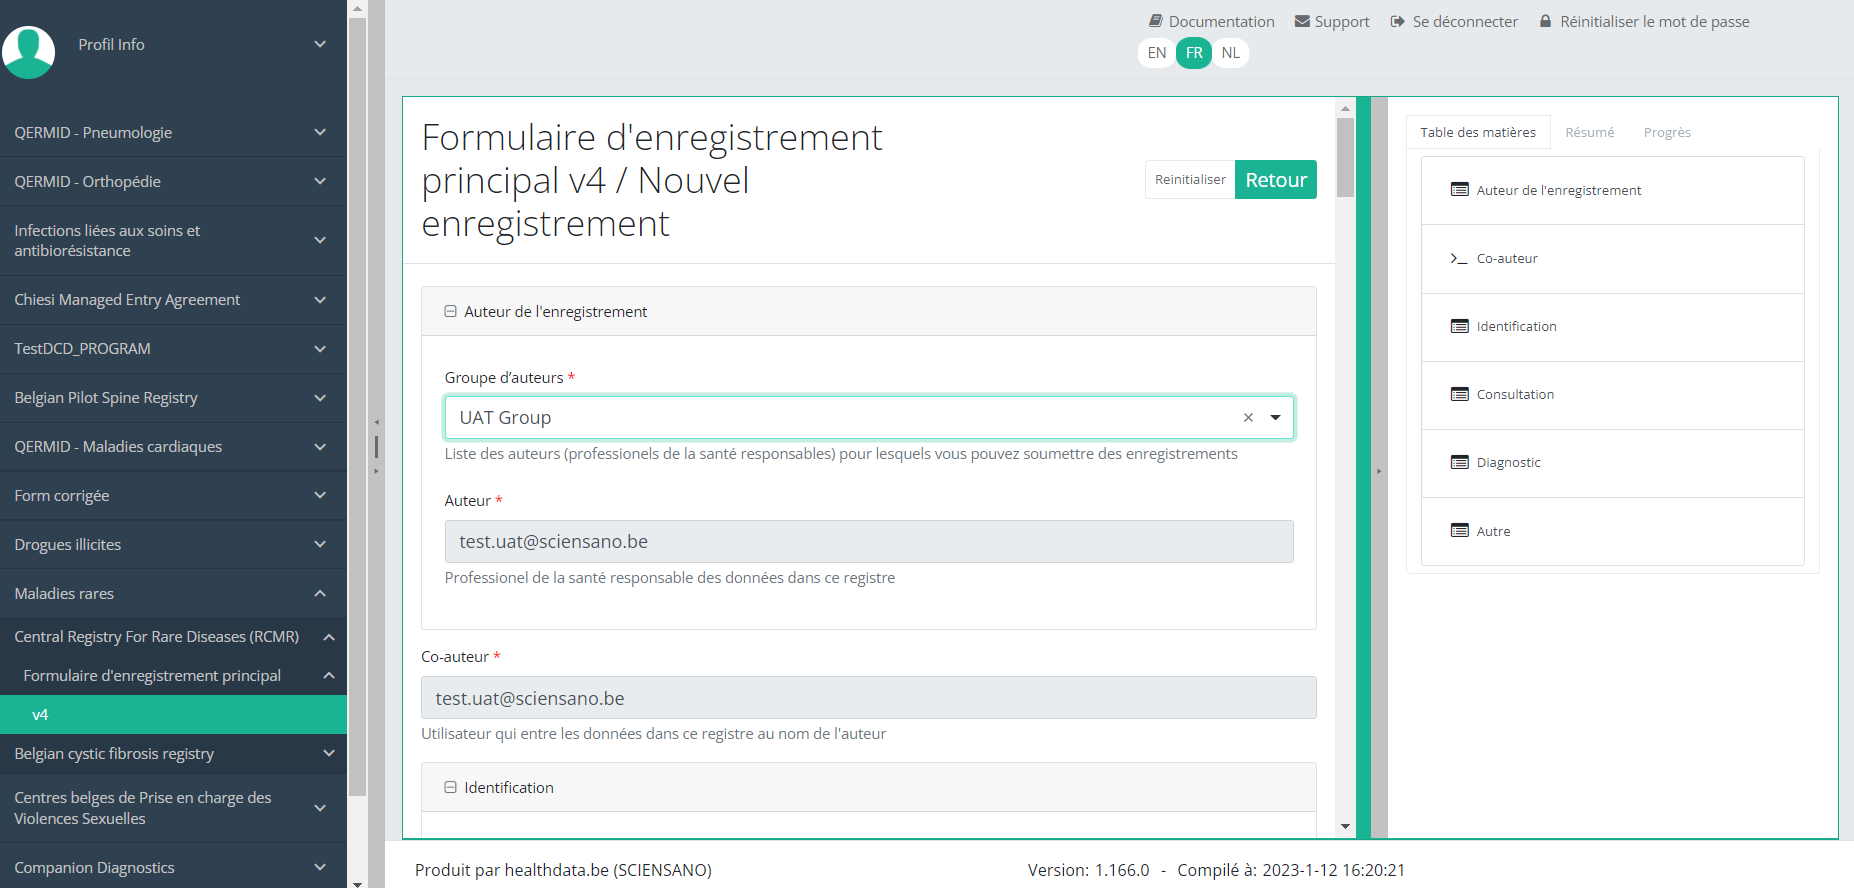Open the Groupe d'auteurs dropdown arrow
1854x888 pixels.
(1275, 418)
